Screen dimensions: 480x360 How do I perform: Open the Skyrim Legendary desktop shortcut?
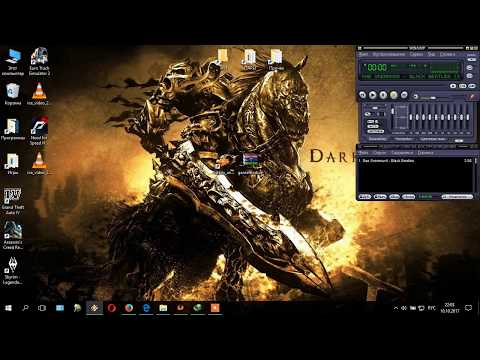pyautogui.click(x=13, y=271)
